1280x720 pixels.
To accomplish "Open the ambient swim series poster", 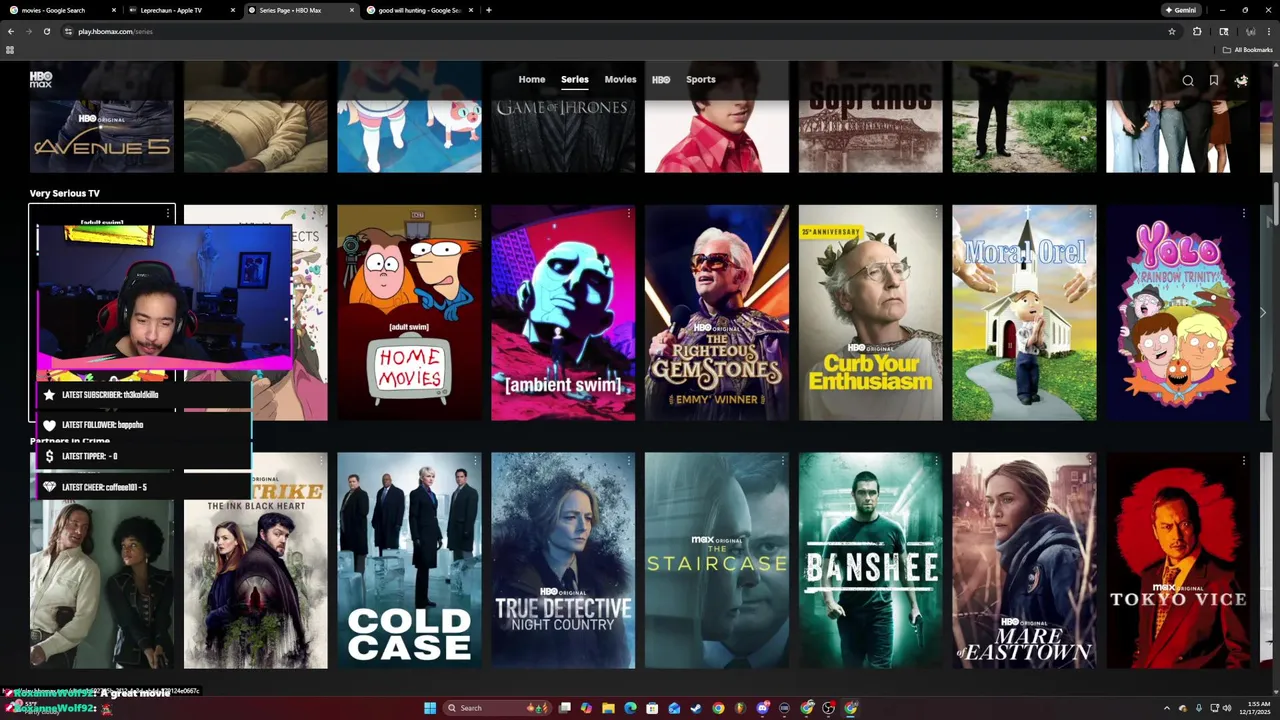I will 563,313.
